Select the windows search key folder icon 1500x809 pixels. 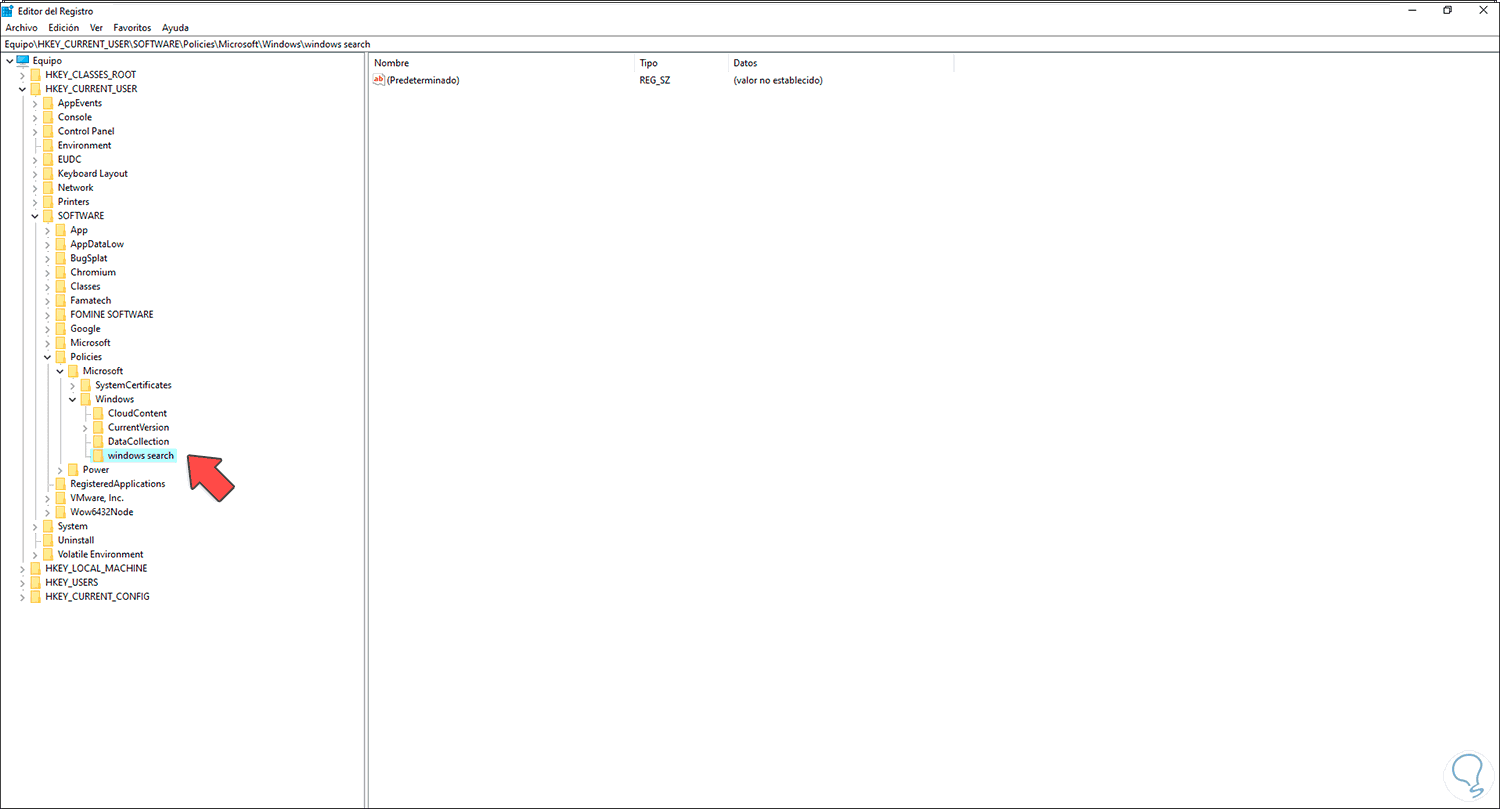(100, 455)
